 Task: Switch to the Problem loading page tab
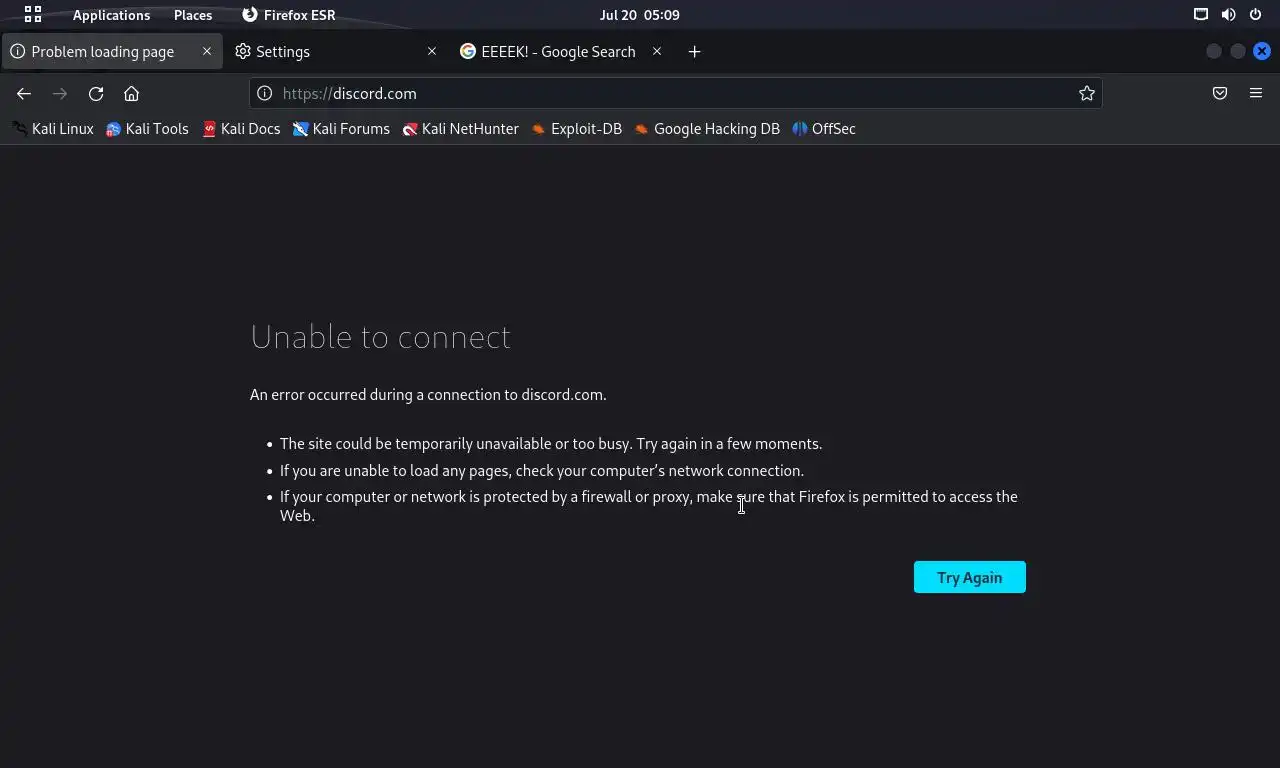[x=111, y=51]
